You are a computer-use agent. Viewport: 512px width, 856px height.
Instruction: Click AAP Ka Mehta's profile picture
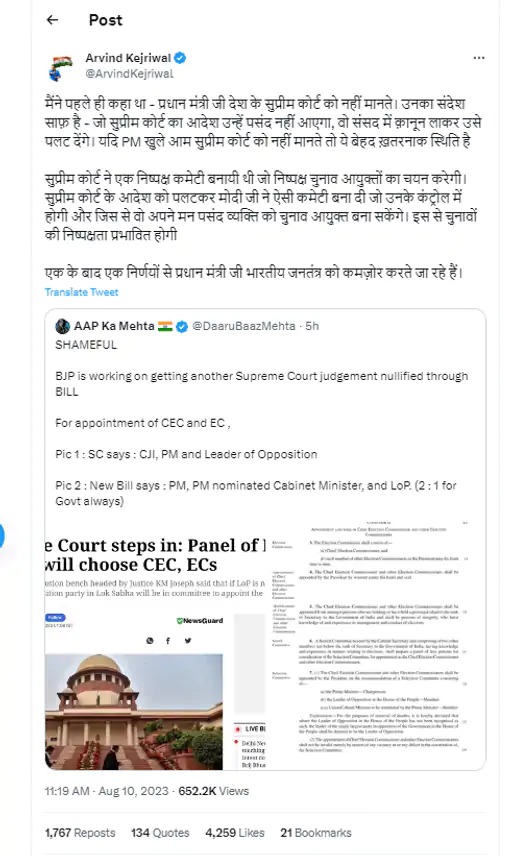(x=62, y=326)
